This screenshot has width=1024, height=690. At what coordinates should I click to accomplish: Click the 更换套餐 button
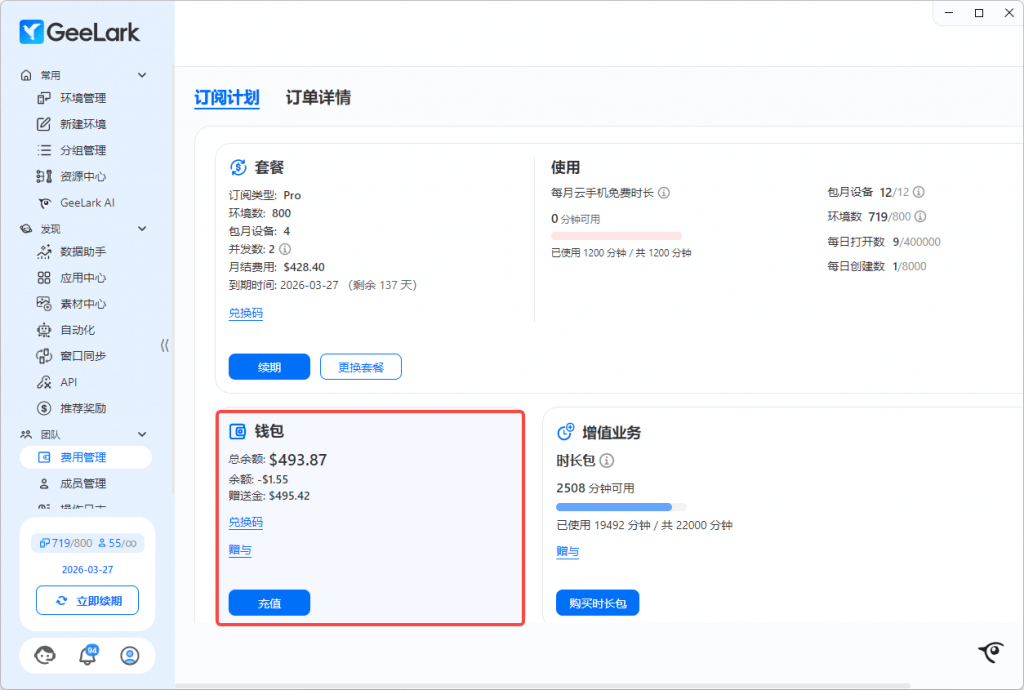tap(360, 367)
